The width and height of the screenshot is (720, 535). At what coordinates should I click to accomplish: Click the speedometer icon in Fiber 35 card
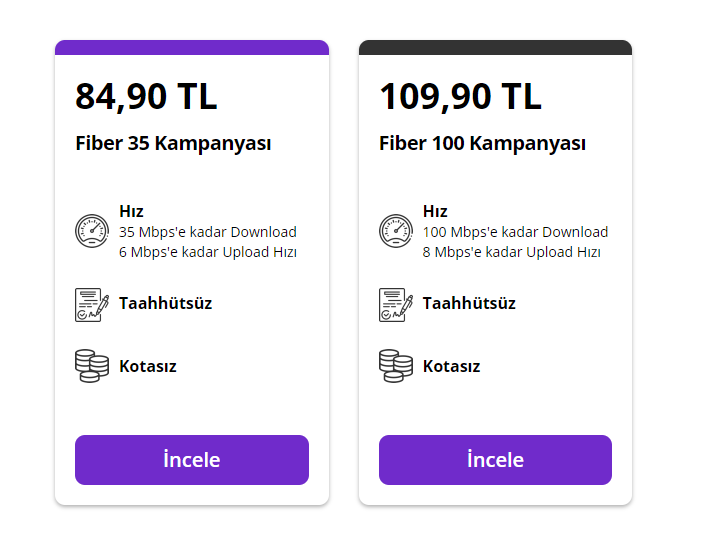(91, 231)
